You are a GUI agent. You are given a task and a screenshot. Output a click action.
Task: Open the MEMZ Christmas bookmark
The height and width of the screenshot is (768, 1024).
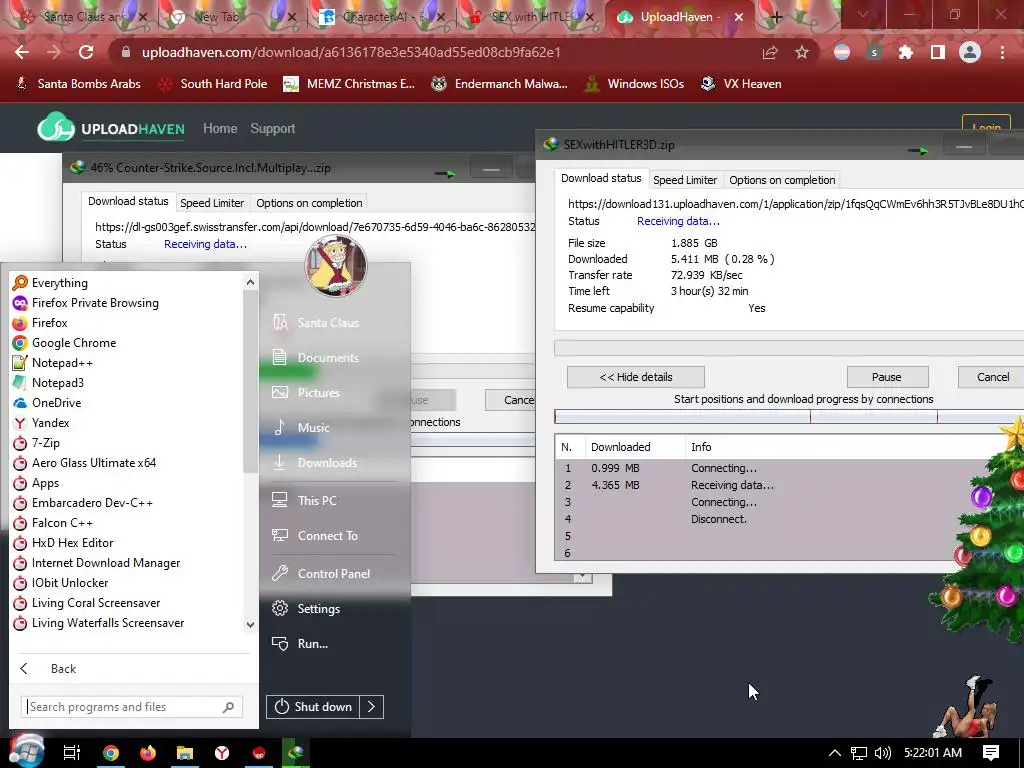pyautogui.click(x=349, y=84)
